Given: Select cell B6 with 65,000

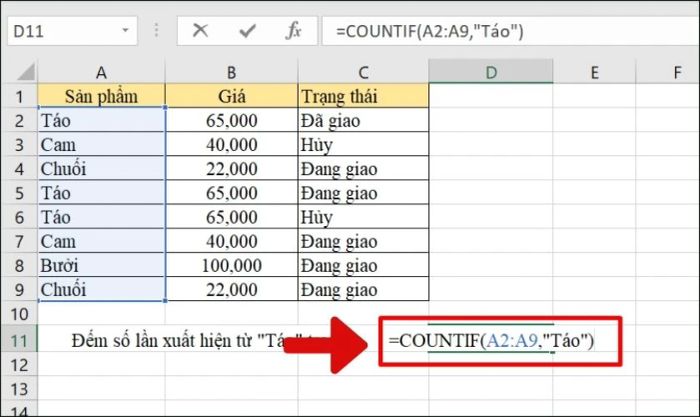Looking at the screenshot, I should point(231,217).
